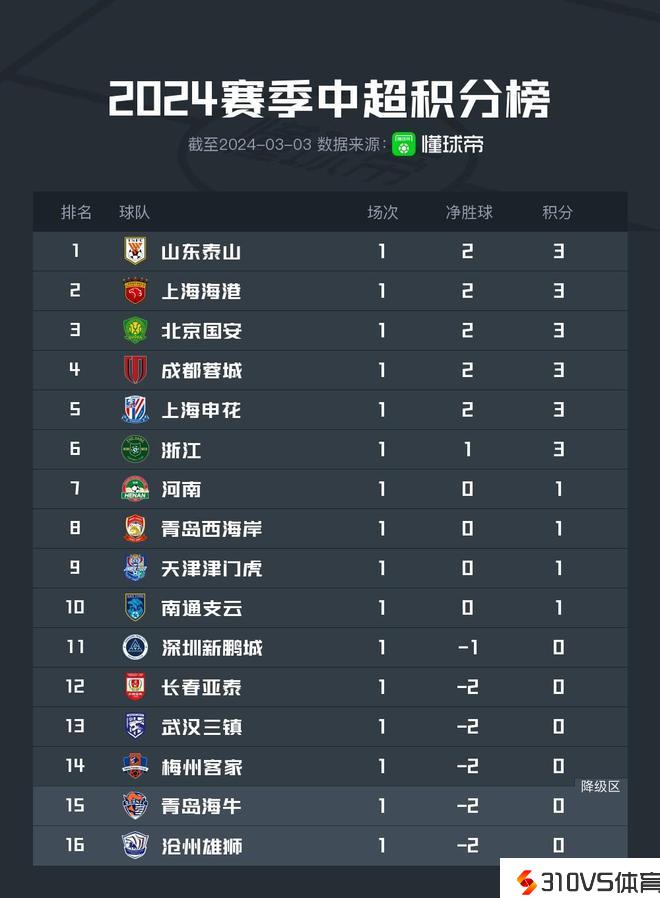Screen dimensions: 660x898
Task: Click the 2024赛季中超积分榜 title
Action: click(x=329, y=100)
